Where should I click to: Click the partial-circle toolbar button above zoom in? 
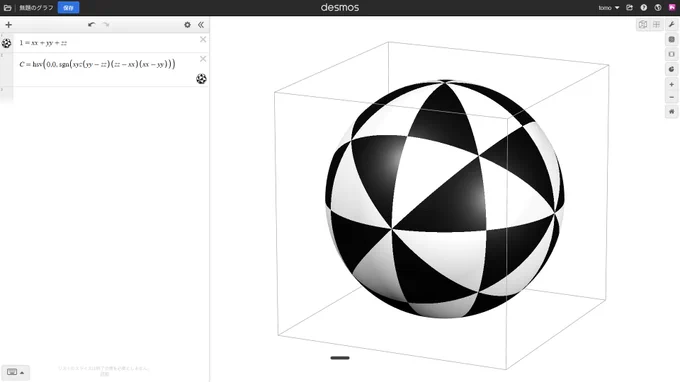click(672, 69)
